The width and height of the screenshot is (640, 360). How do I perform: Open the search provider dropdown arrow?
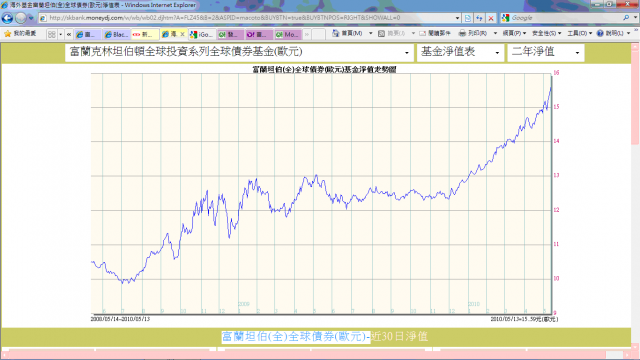[x=636, y=18]
